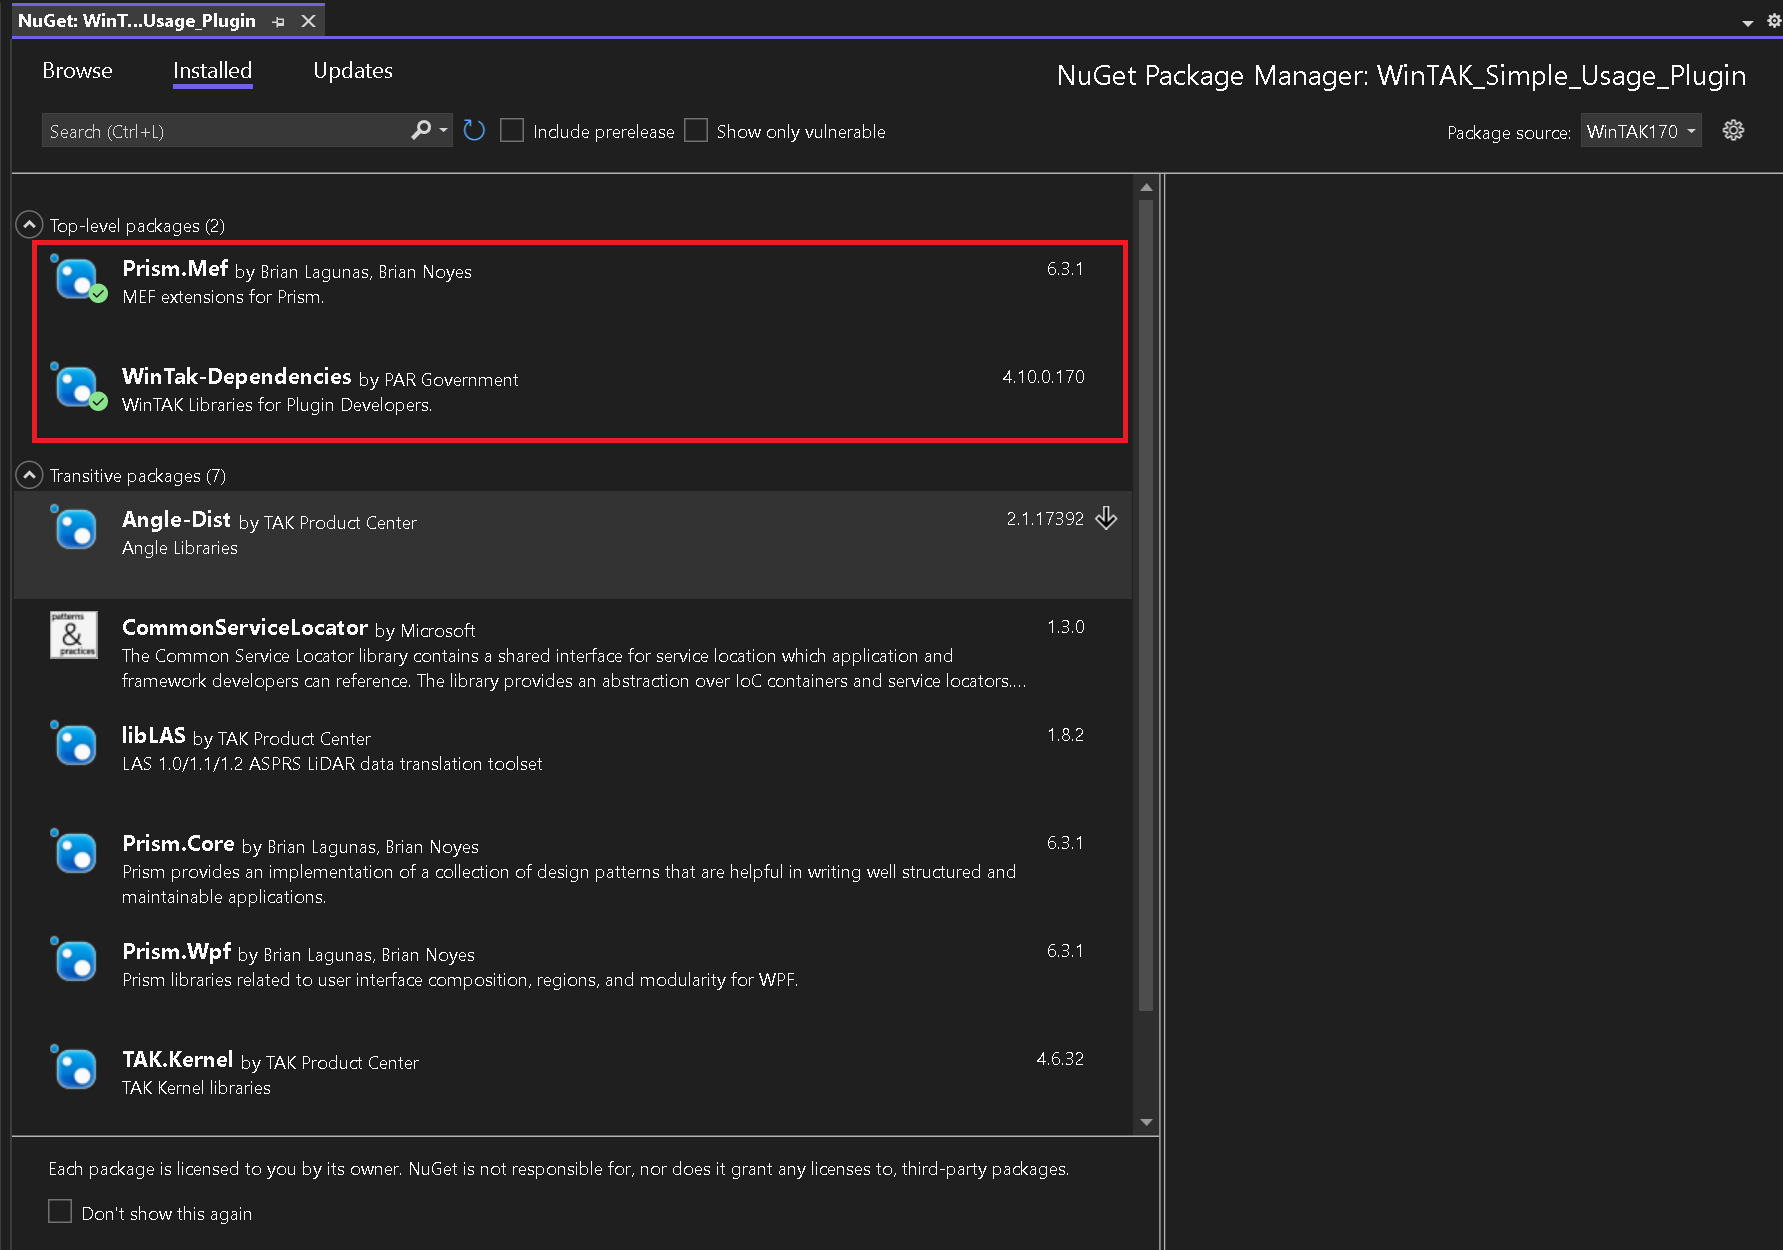1783x1250 pixels.
Task: Click the Prism.Mef package icon
Action: pos(77,278)
